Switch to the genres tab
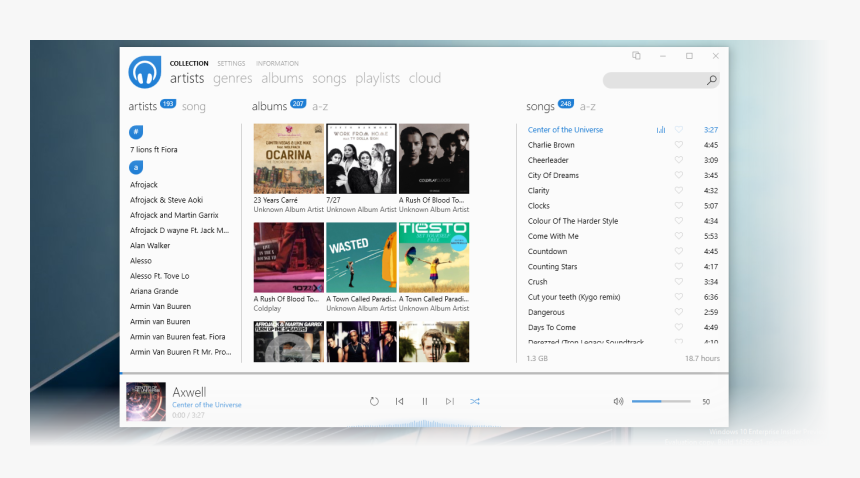Screen dimensions: 860x478 pyautogui.click(x=233, y=78)
